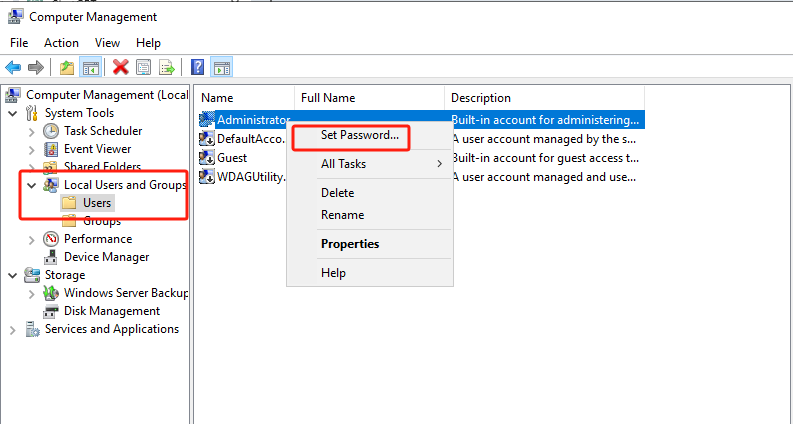Click the red X Delete toolbar icon
The height and width of the screenshot is (424, 793).
click(x=121, y=67)
